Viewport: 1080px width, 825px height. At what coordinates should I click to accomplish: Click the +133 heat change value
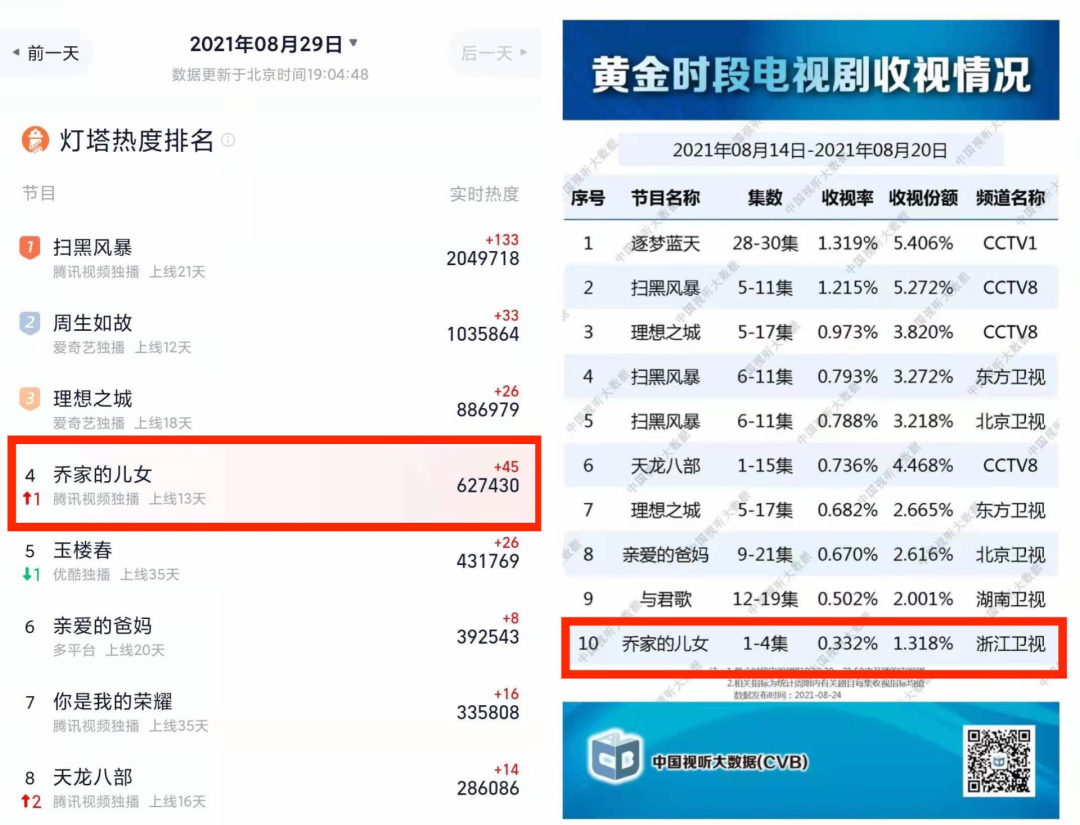point(502,240)
